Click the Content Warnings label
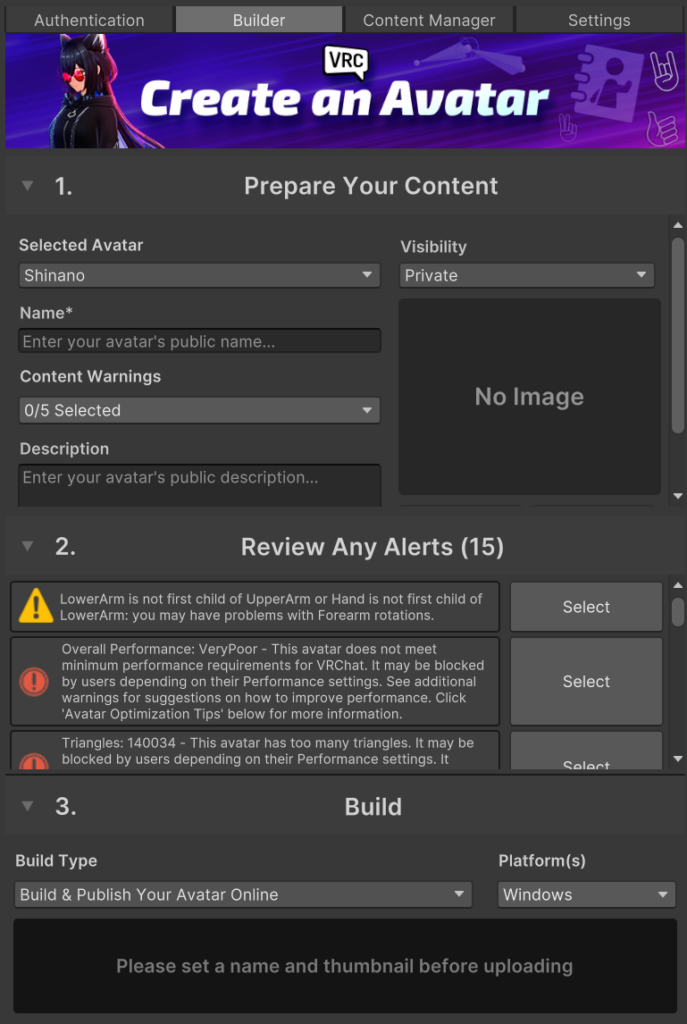 coord(90,377)
